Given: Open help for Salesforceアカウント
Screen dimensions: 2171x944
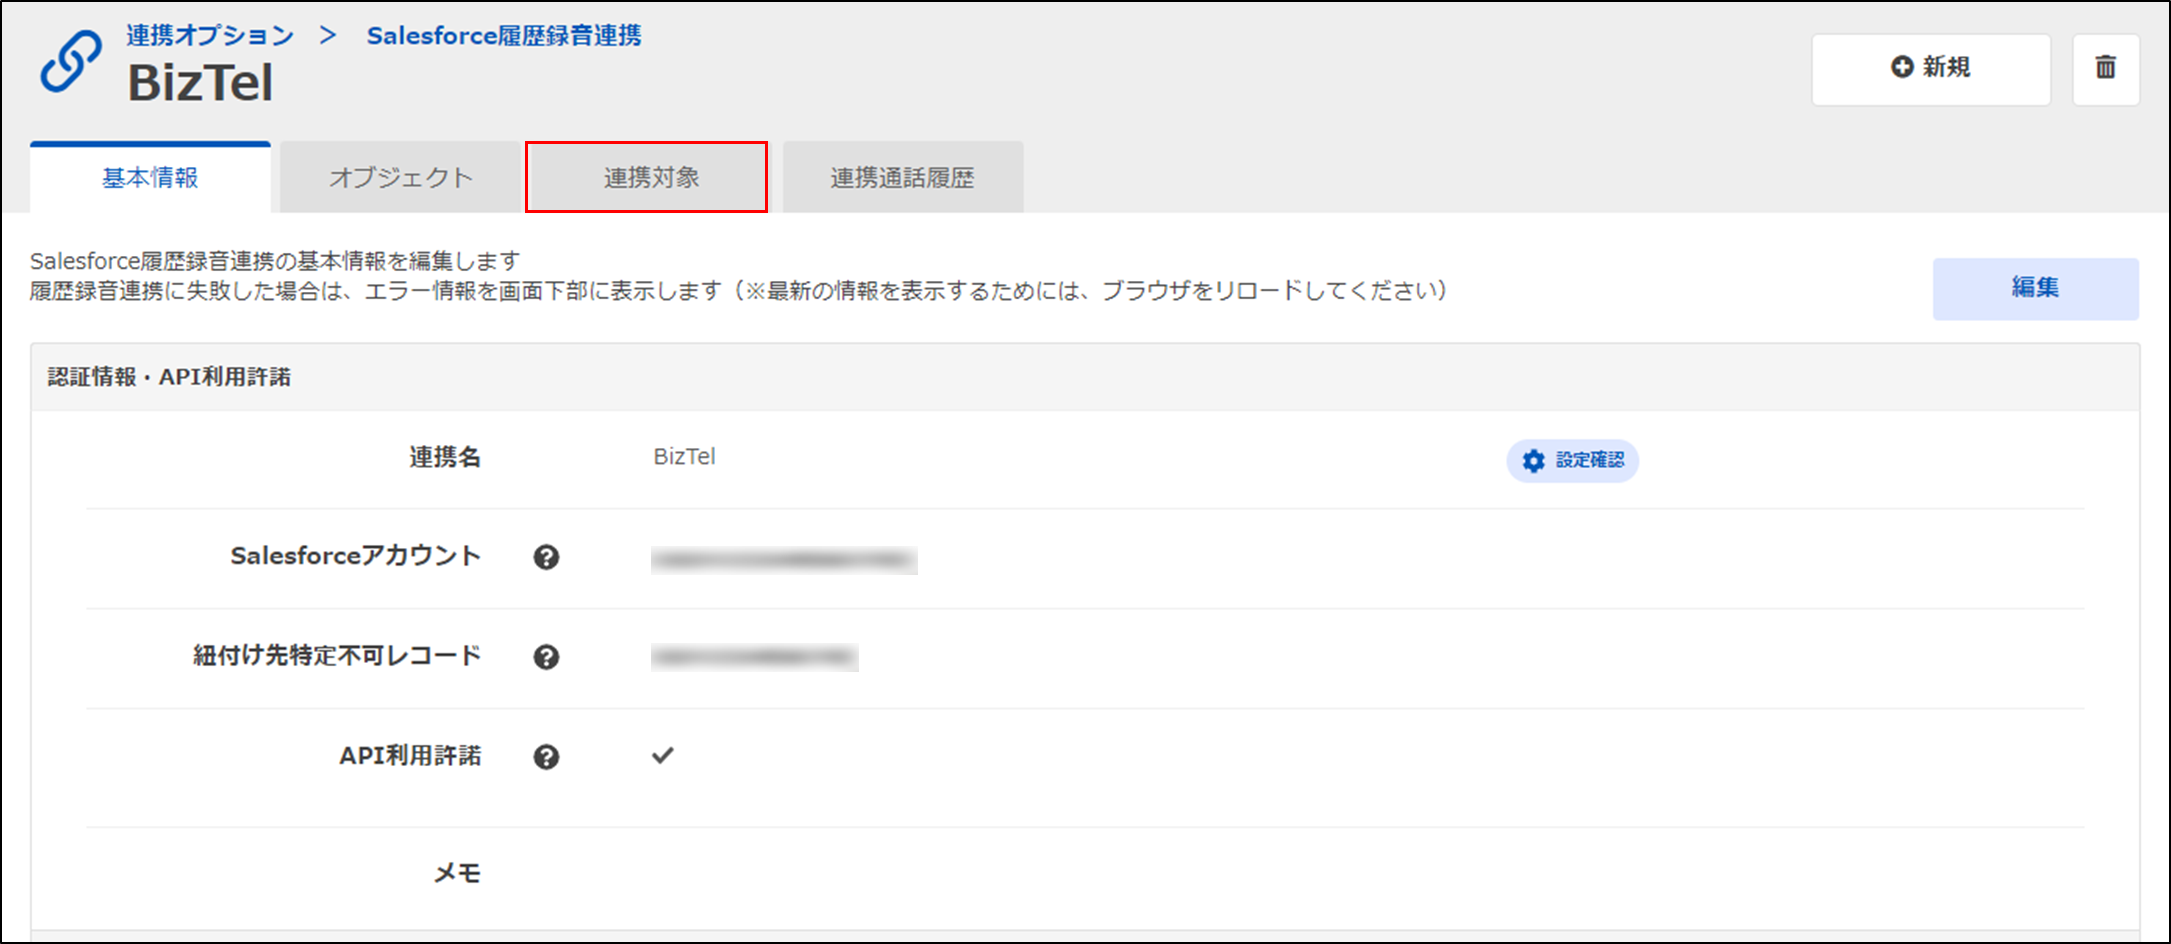Looking at the screenshot, I should [x=546, y=557].
